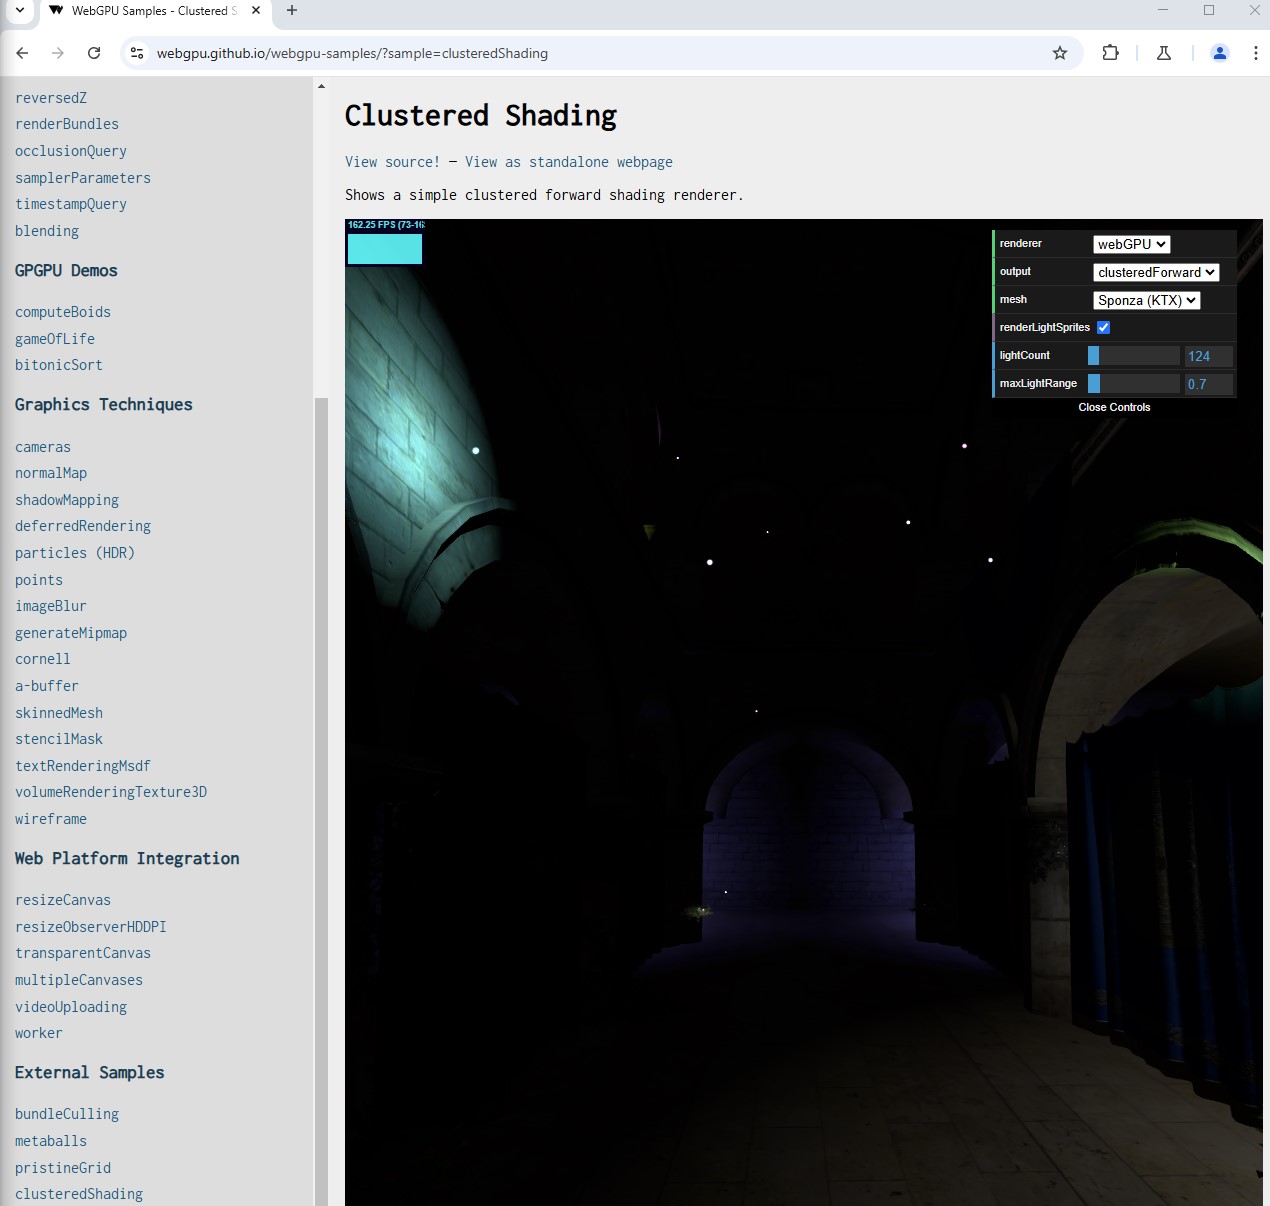Bookmark this page with the star icon
This screenshot has width=1270, height=1206.
(x=1060, y=53)
